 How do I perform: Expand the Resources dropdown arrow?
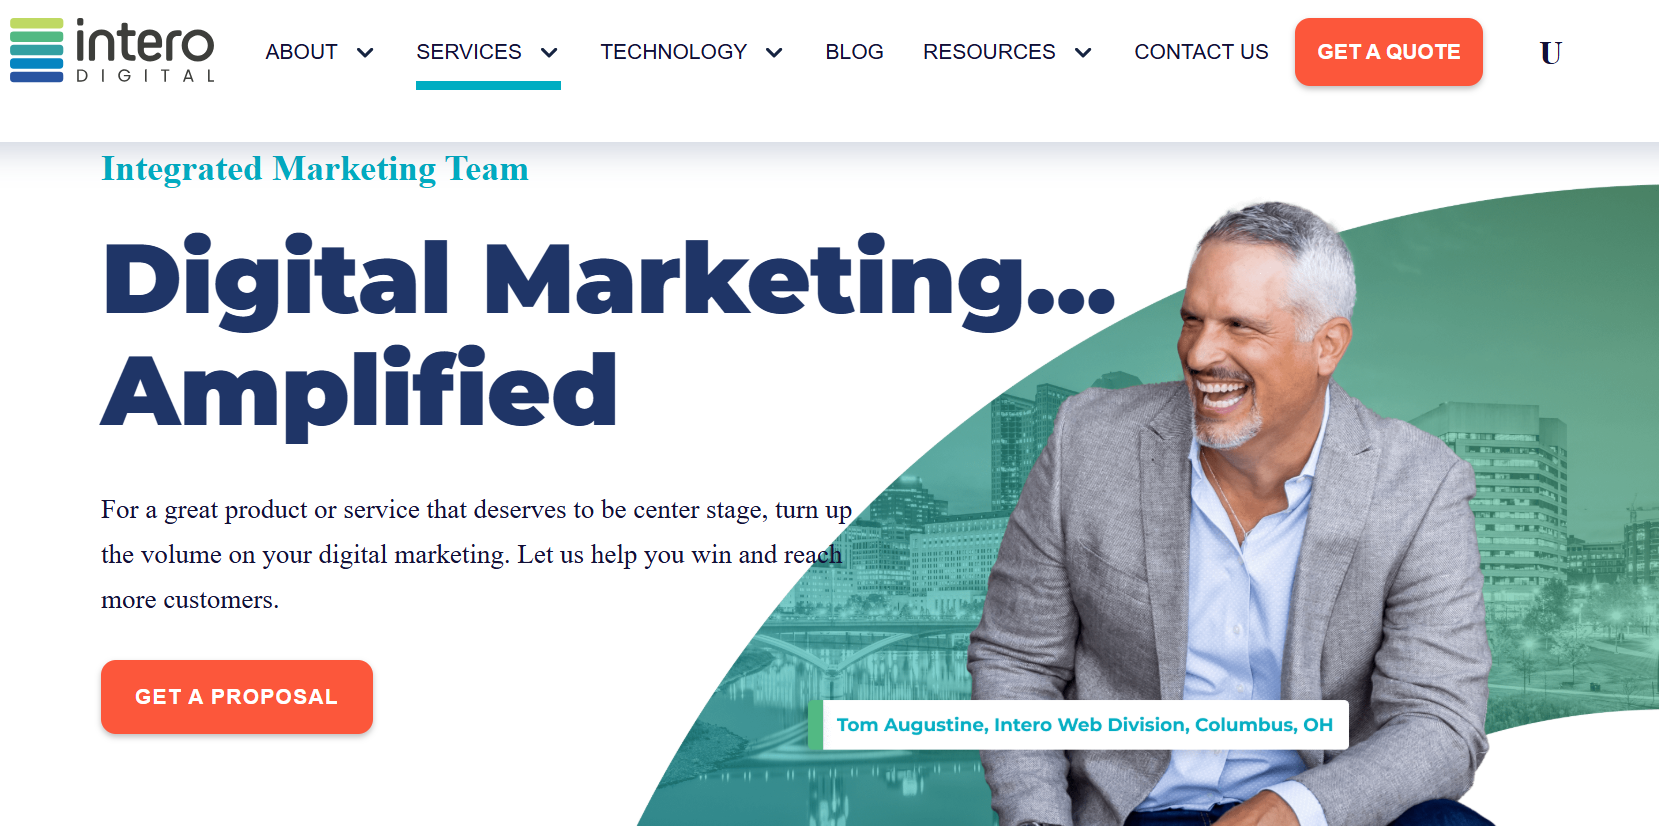point(1083,52)
